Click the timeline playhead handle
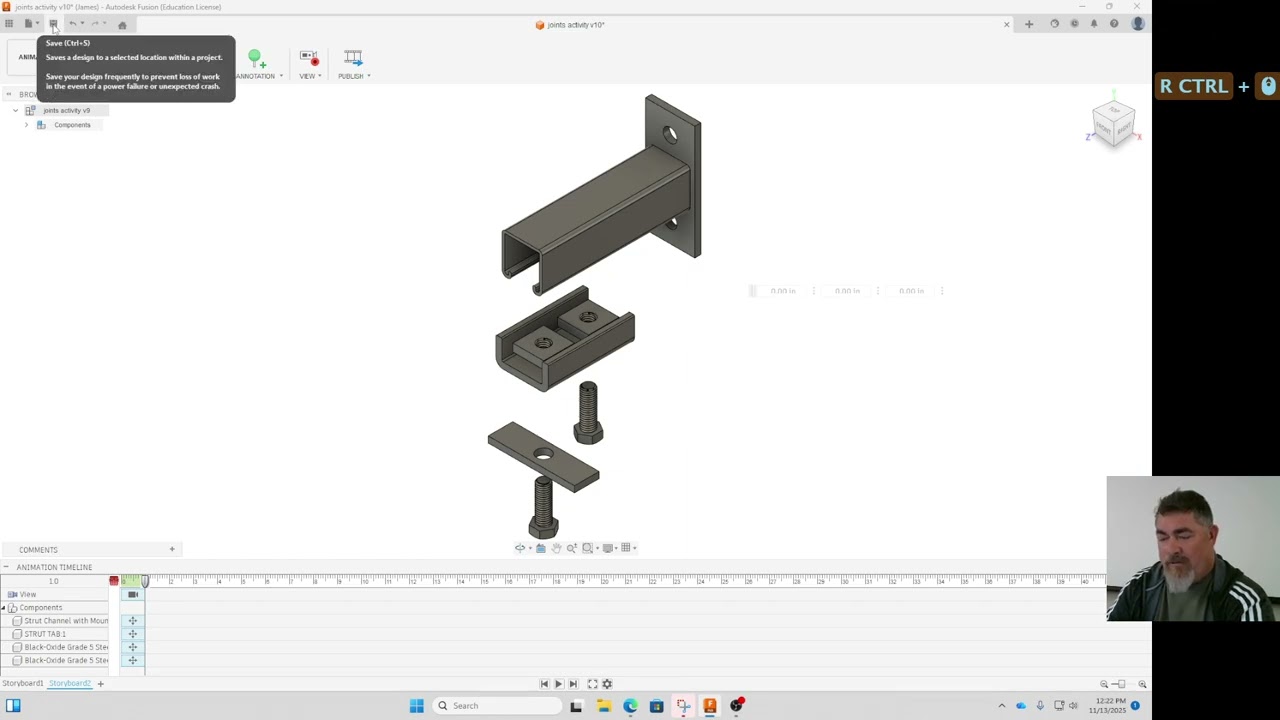Image resolution: width=1280 pixels, height=720 pixels. pos(145,581)
